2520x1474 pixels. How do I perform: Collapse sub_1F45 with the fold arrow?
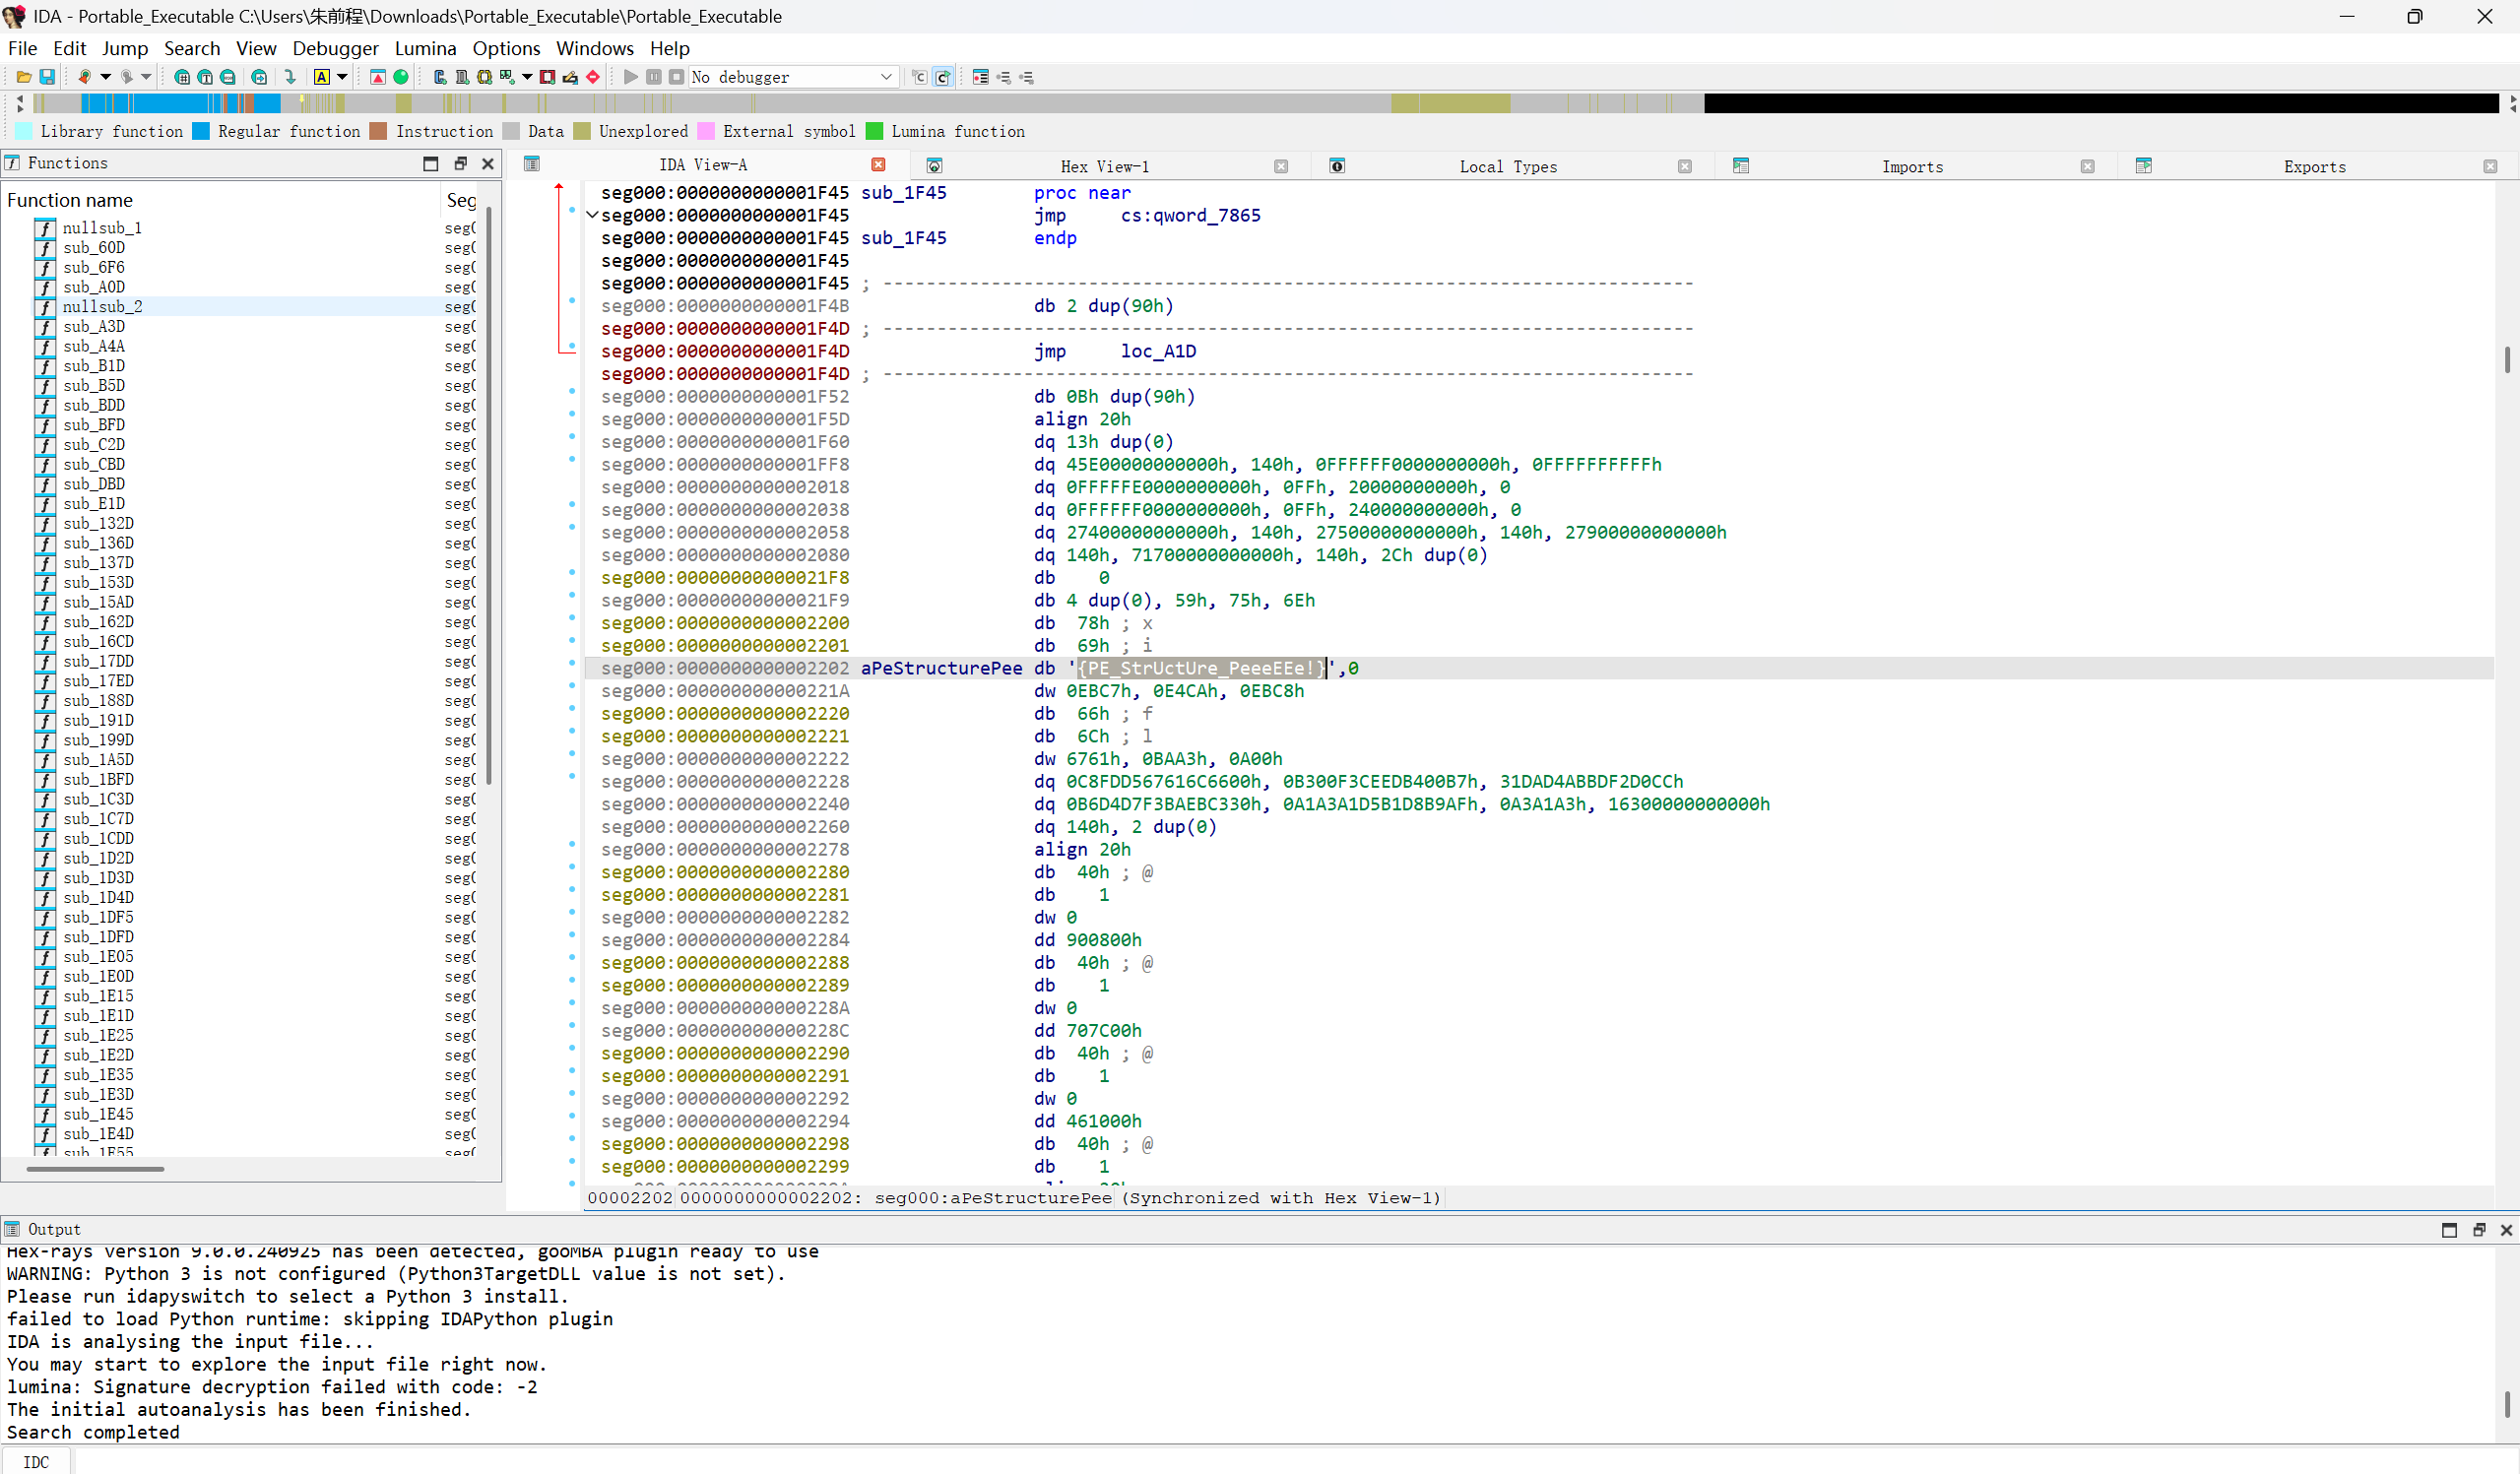592,215
